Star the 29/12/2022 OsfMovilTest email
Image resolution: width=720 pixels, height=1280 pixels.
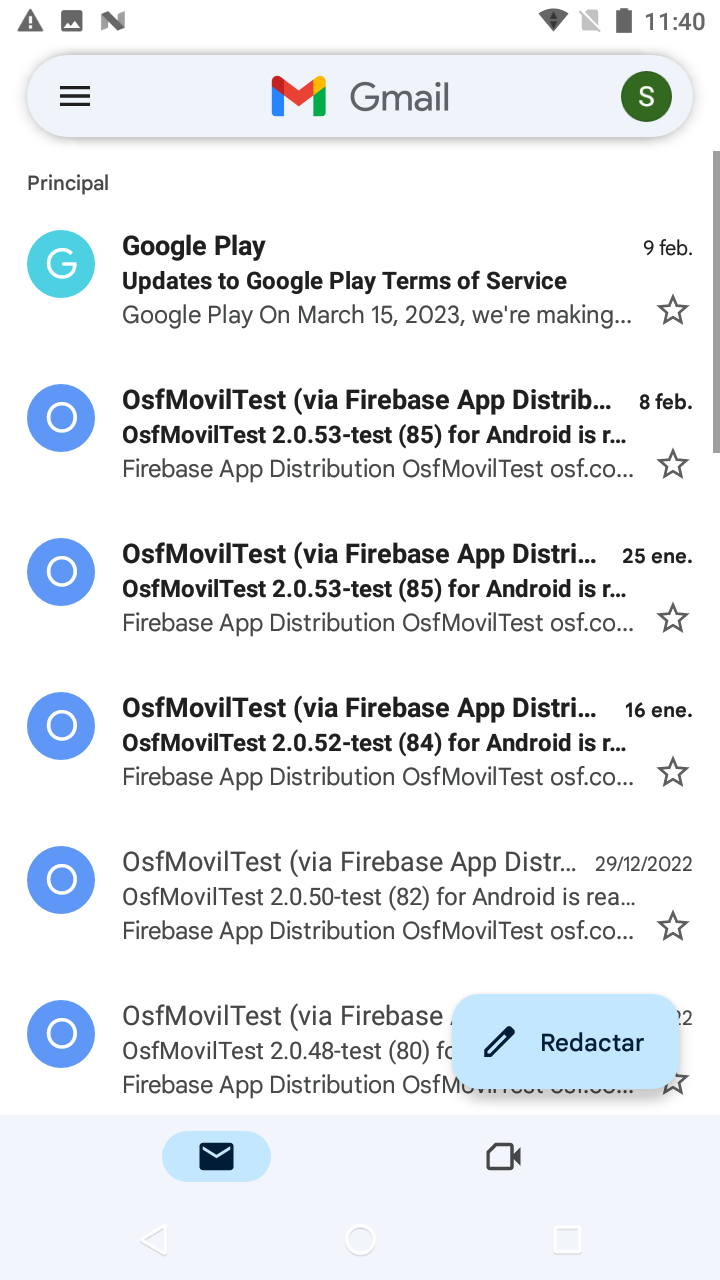click(x=673, y=927)
